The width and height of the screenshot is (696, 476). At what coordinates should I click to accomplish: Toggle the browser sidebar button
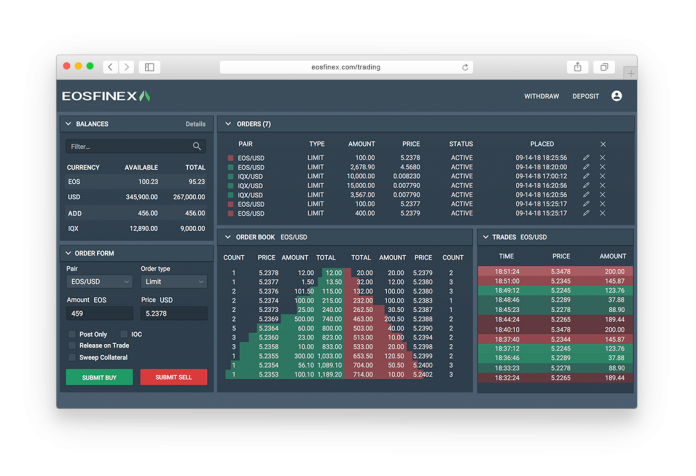click(x=150, y=67)
